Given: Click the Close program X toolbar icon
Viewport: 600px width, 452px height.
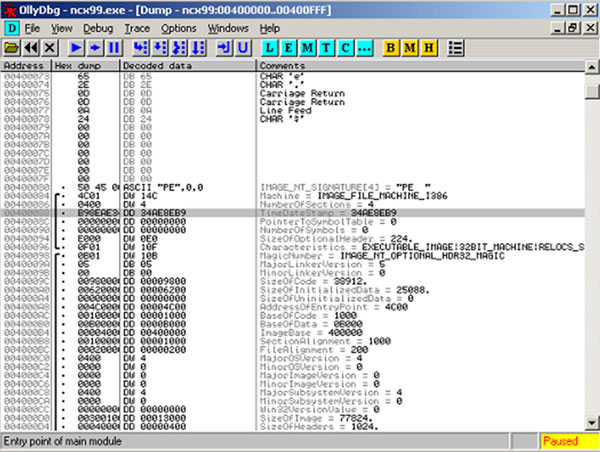Looking at the screenshot, I should coord(50,48).
